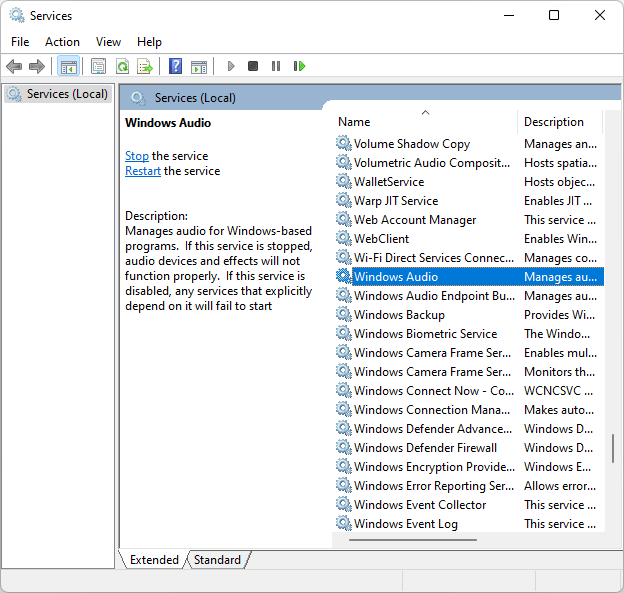Click gear icon next to Windows Defender Firewall
This screenshot has width=624, height=593.
[344, 447]
